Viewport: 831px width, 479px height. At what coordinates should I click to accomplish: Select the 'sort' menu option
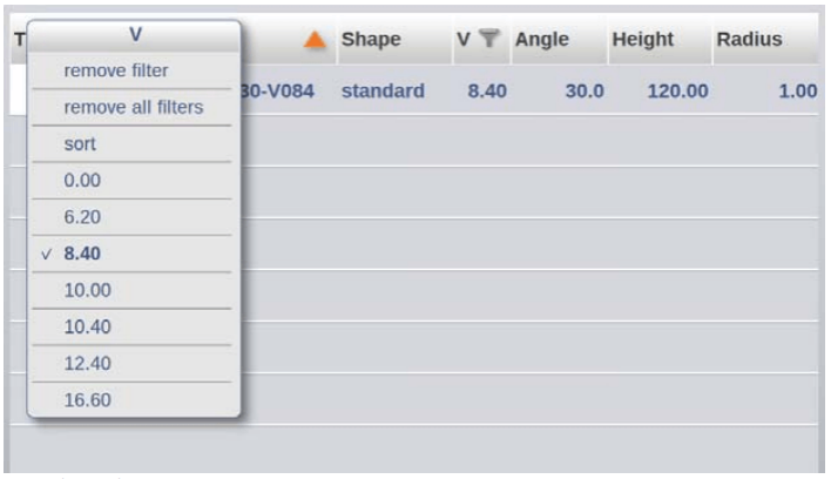point(80,144)
